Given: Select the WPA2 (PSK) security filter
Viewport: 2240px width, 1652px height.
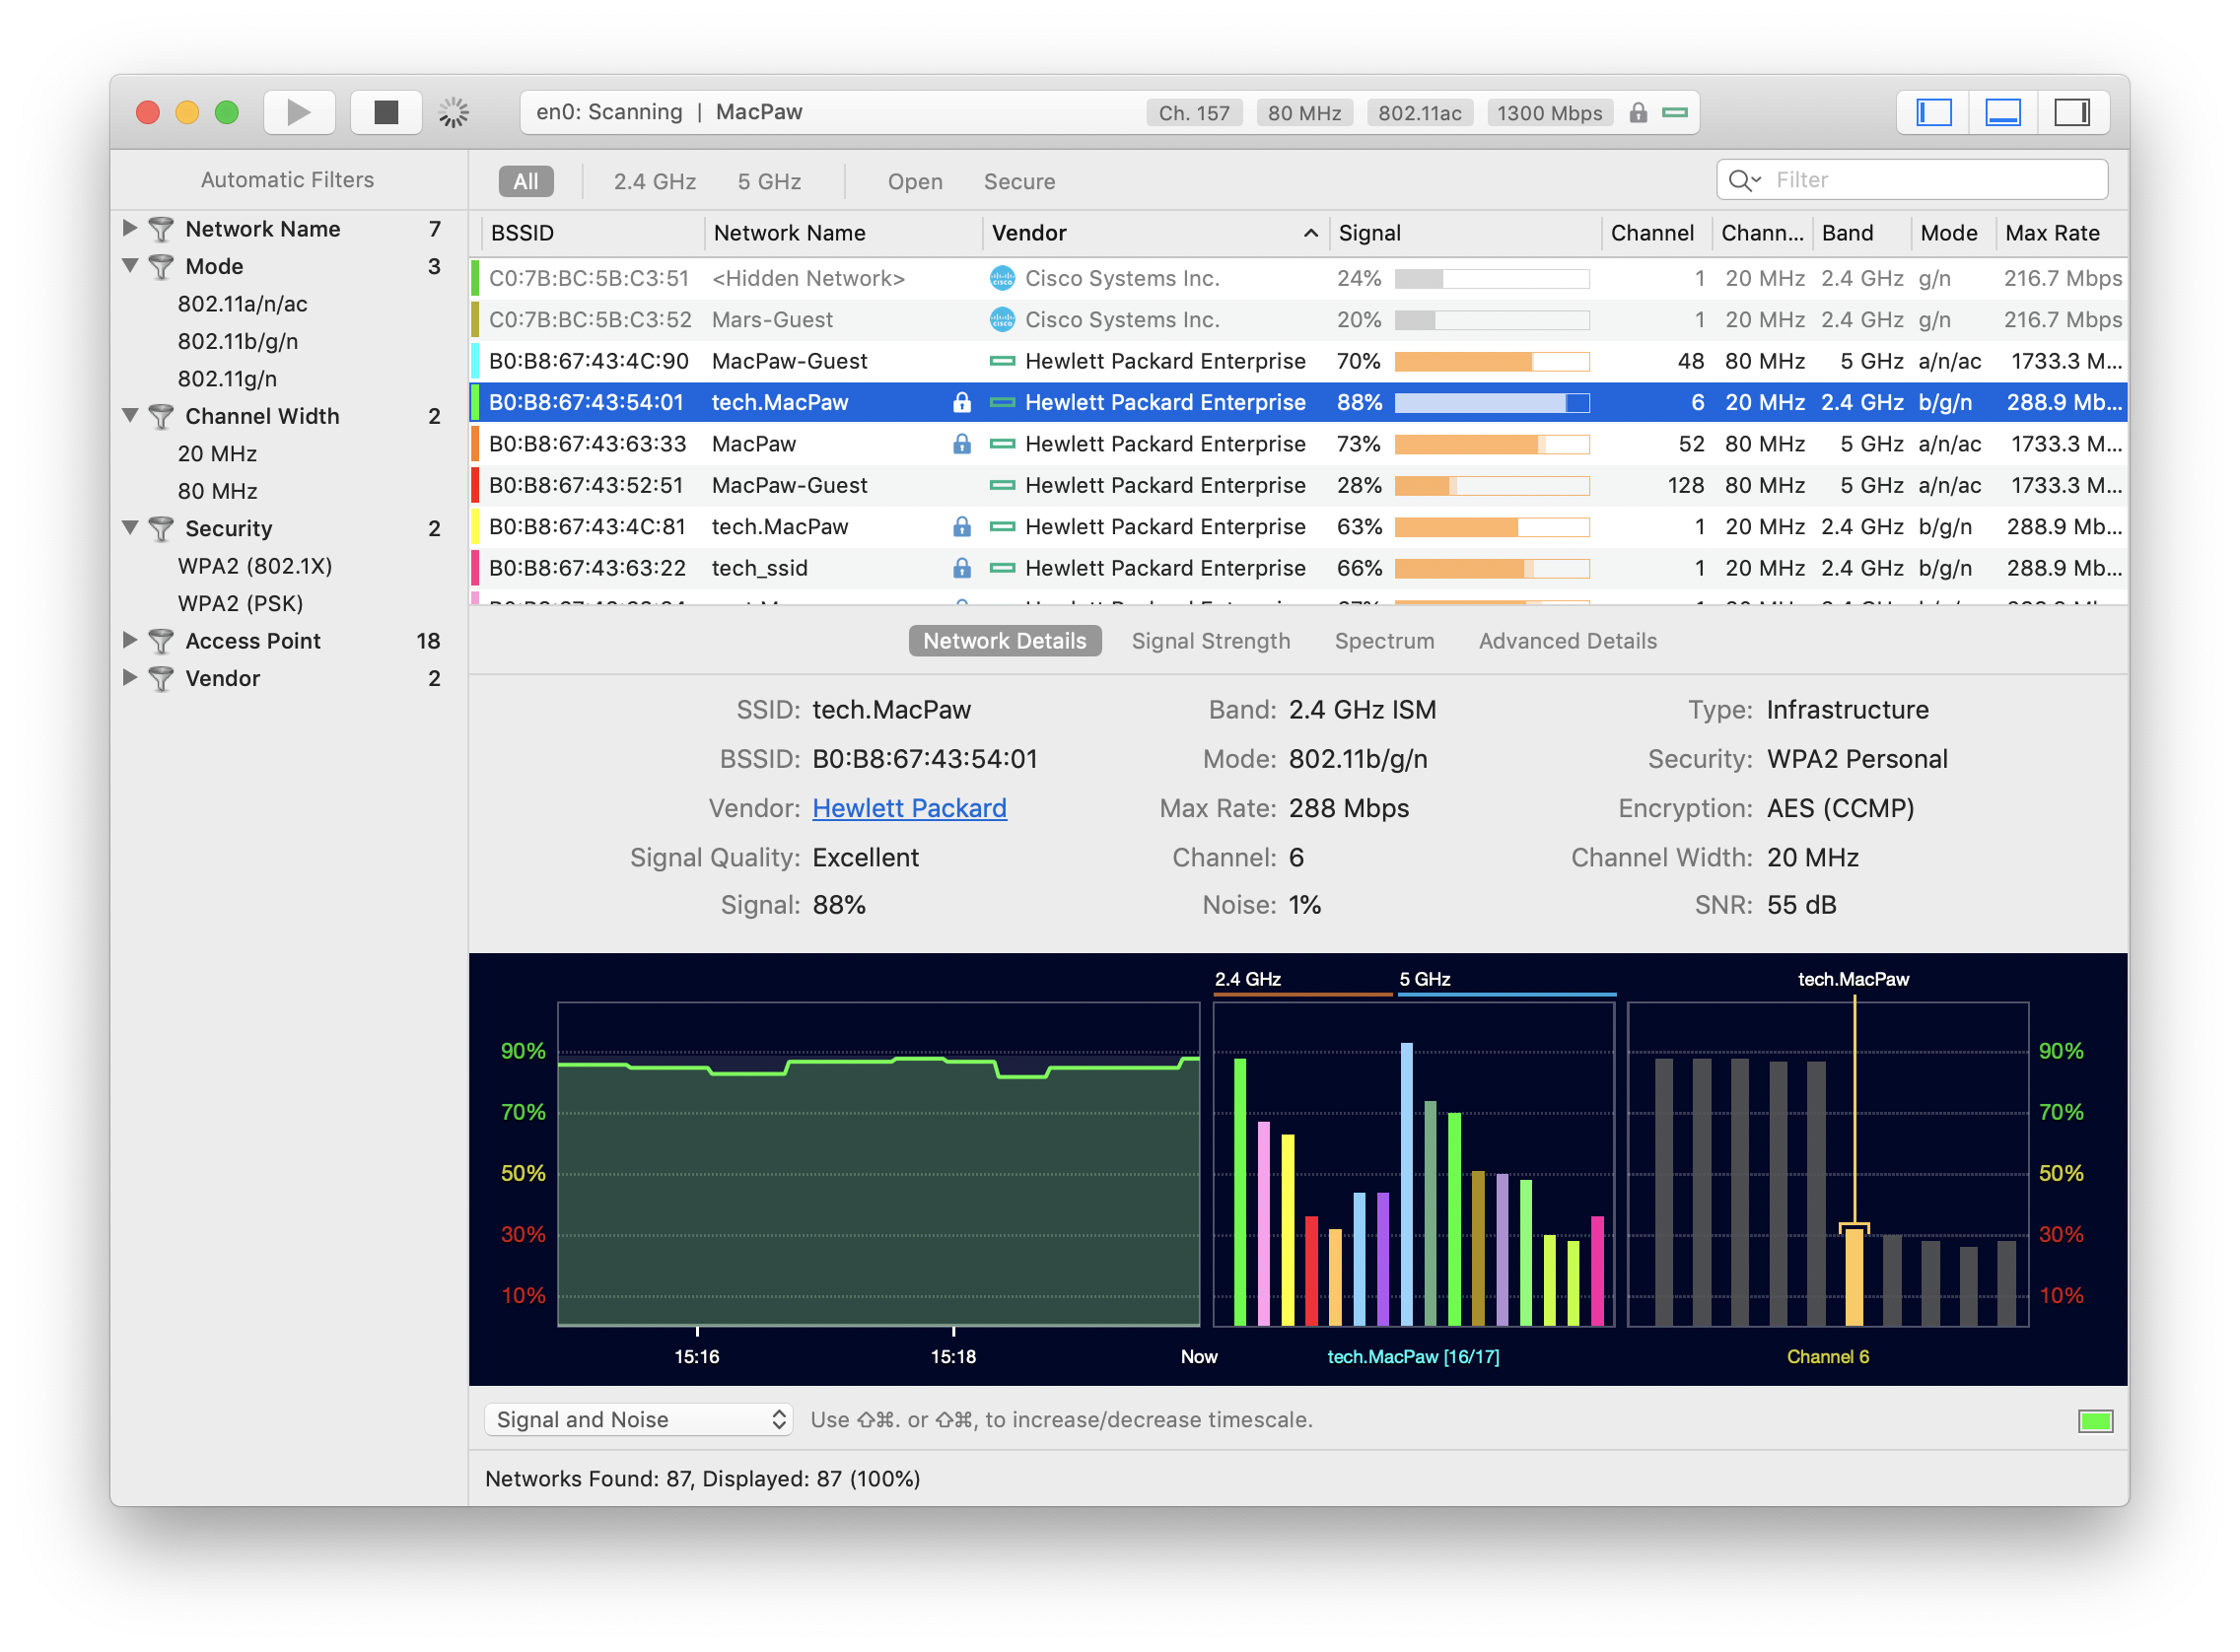Looking at the screenshot, I should click(240, 604).
